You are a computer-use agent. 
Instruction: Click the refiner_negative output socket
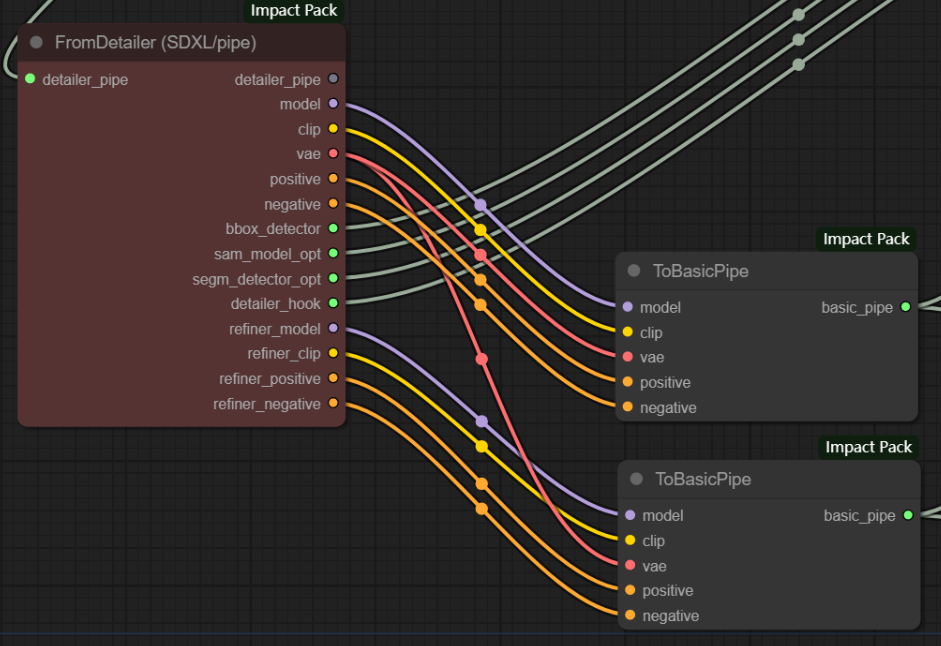click(x=333, y=404)
